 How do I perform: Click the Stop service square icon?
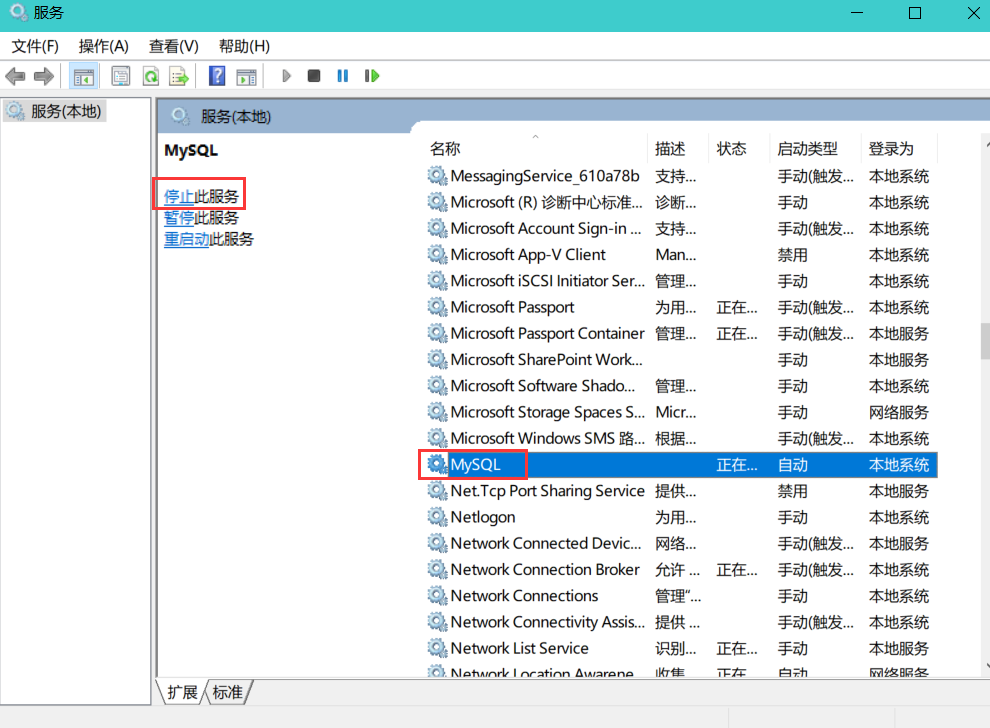pos(314,76)
